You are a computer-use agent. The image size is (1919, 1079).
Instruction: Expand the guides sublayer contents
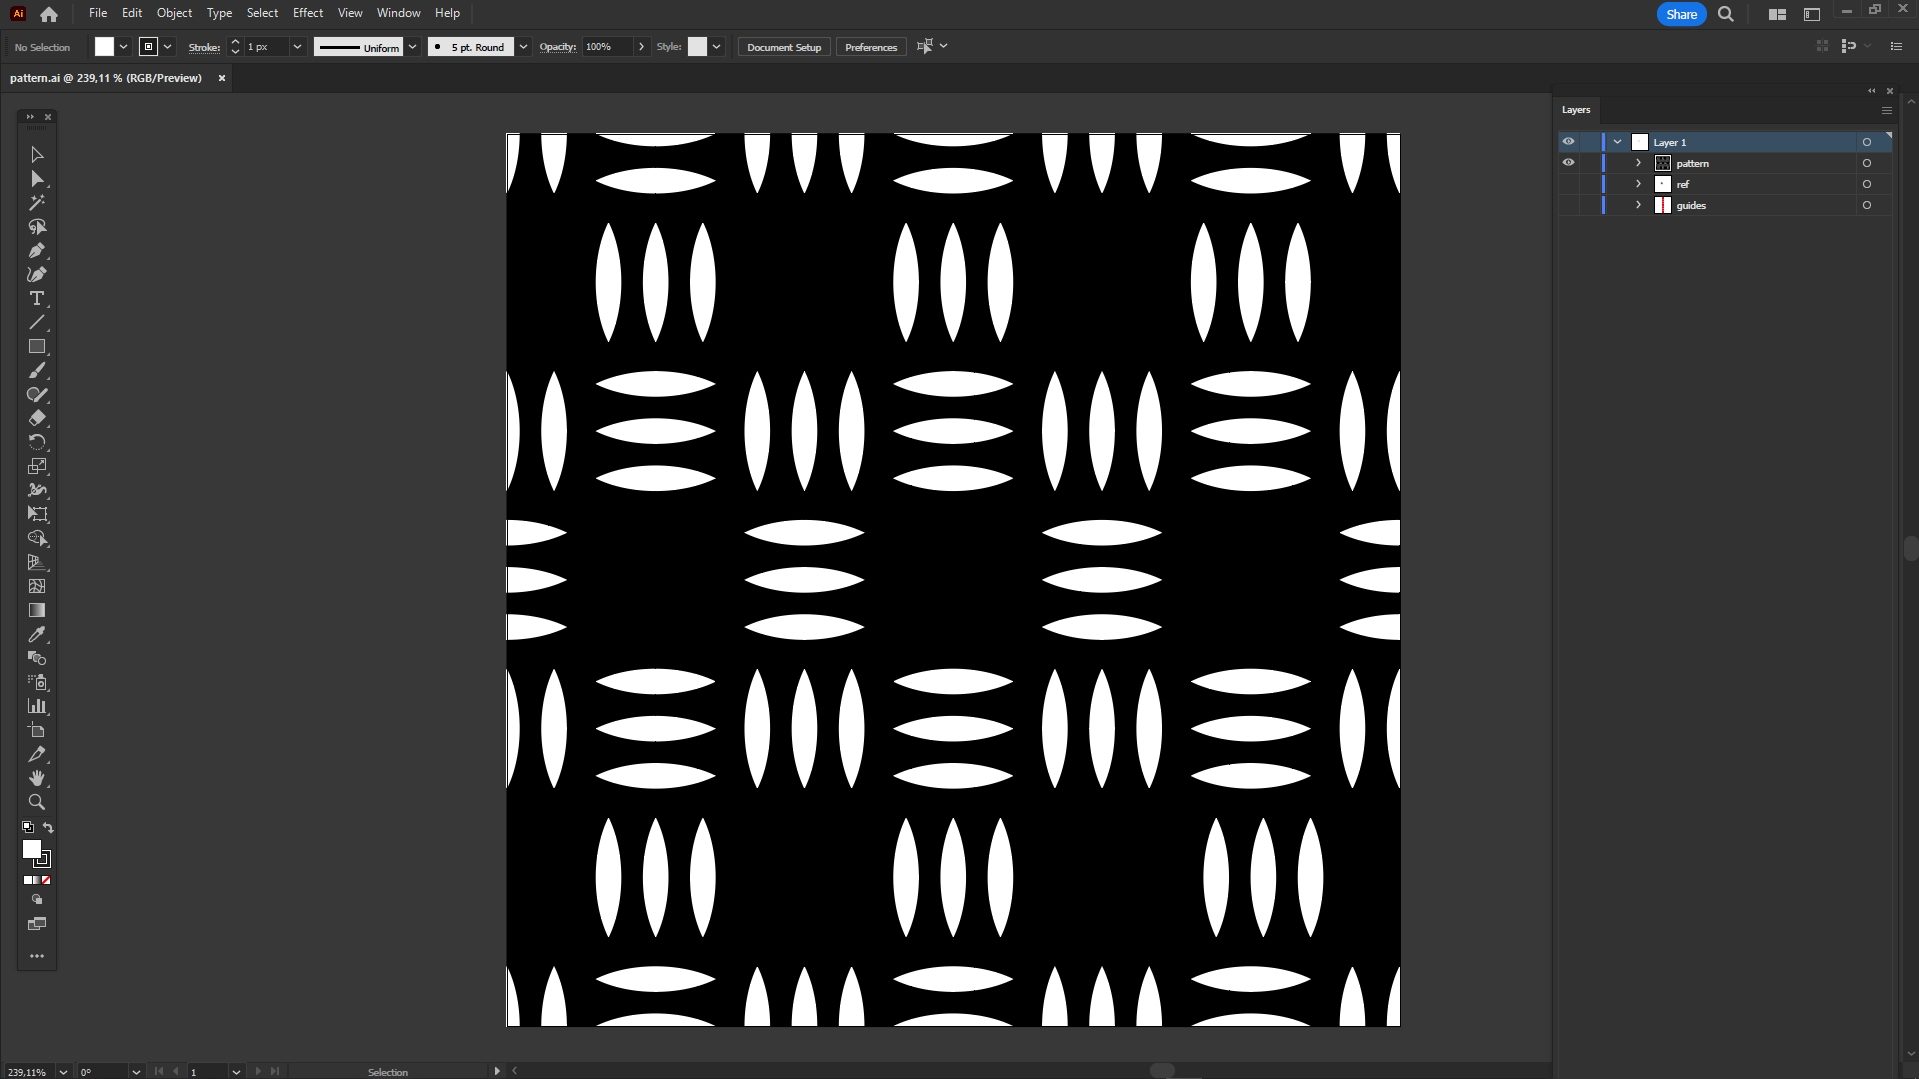1638,205
